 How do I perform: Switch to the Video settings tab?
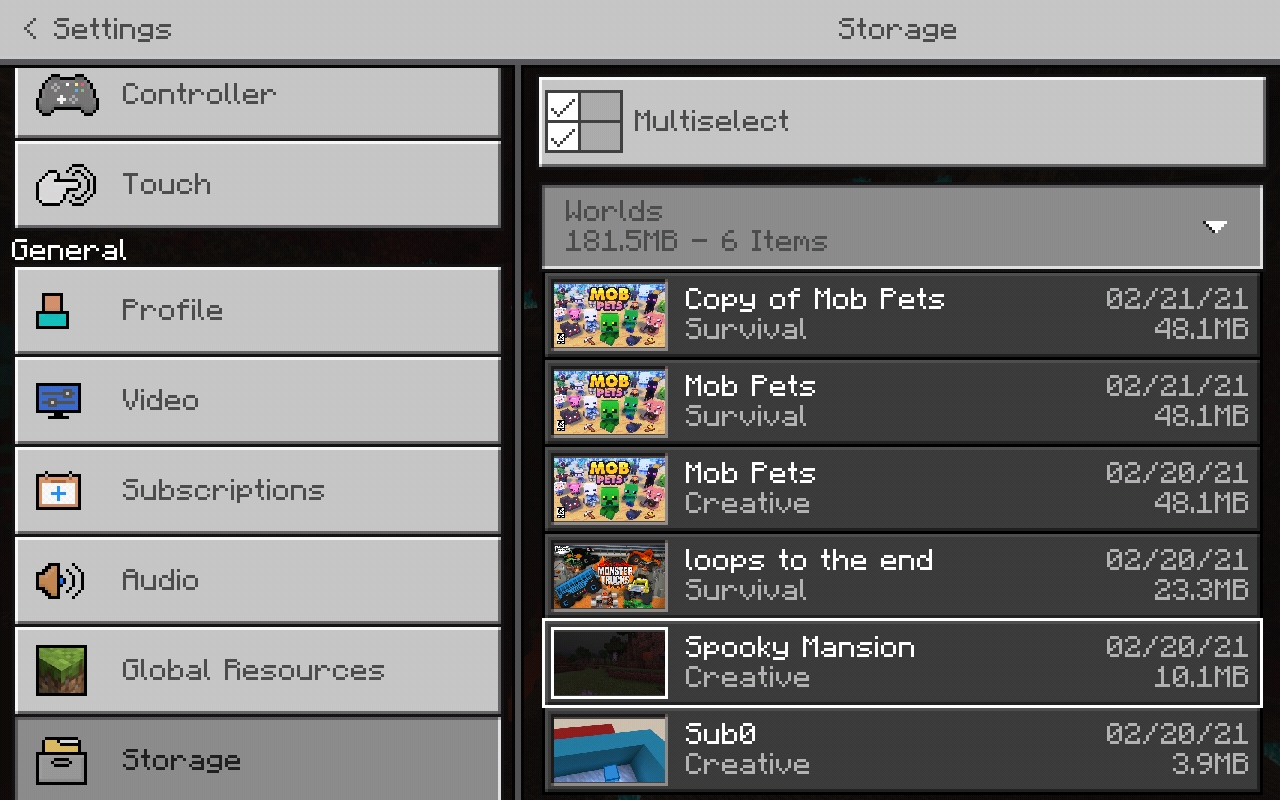(258, 401)
